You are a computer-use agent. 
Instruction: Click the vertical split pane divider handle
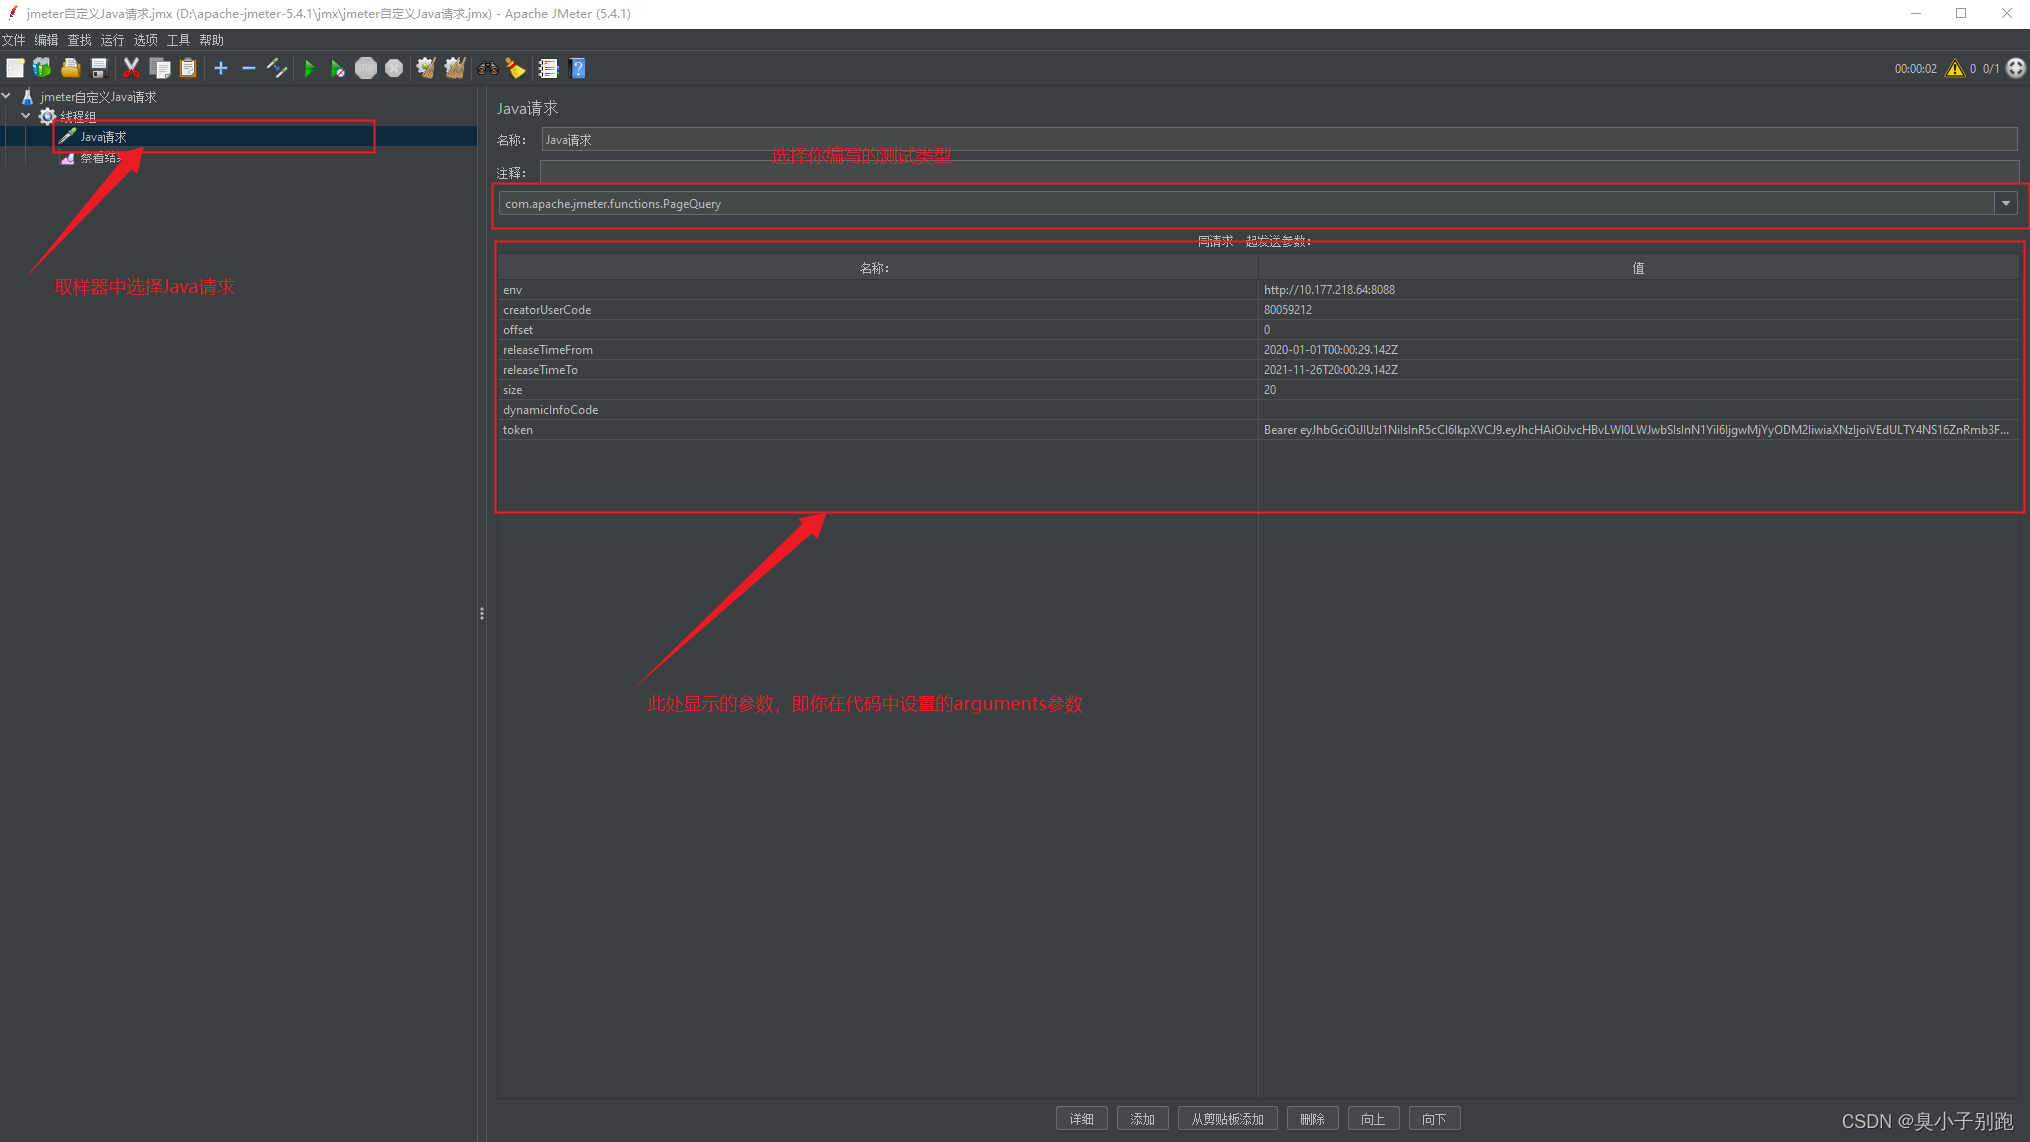[482, 613]
